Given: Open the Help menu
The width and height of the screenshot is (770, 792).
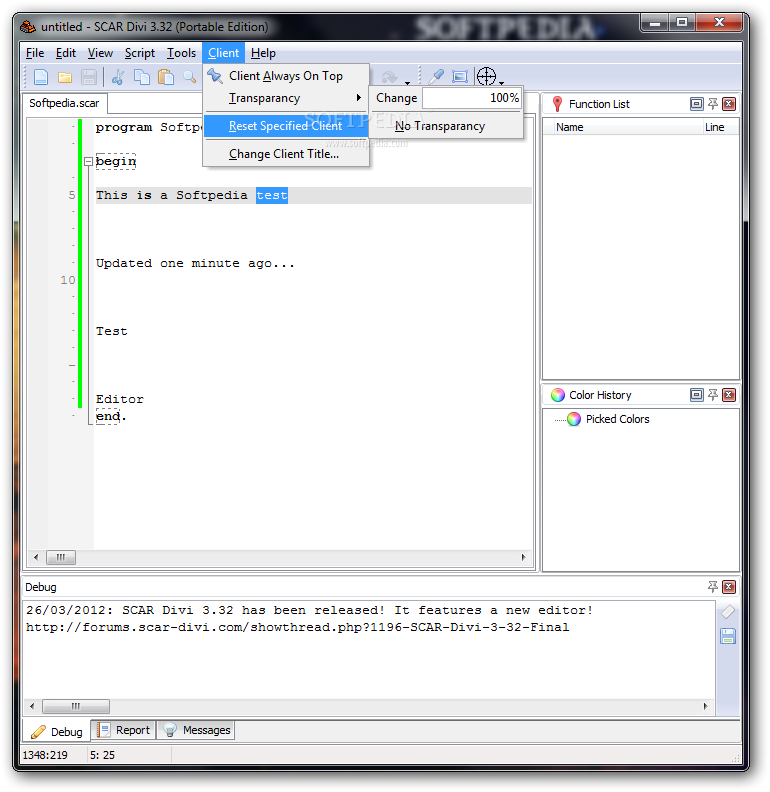Looking at the screenshot, I should [263, 53].
